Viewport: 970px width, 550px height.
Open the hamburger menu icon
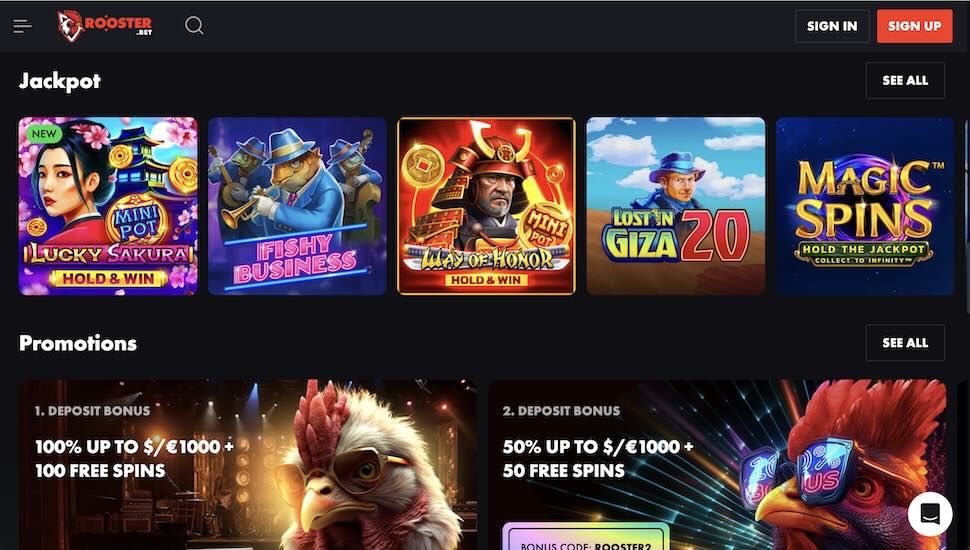[22, 26]
